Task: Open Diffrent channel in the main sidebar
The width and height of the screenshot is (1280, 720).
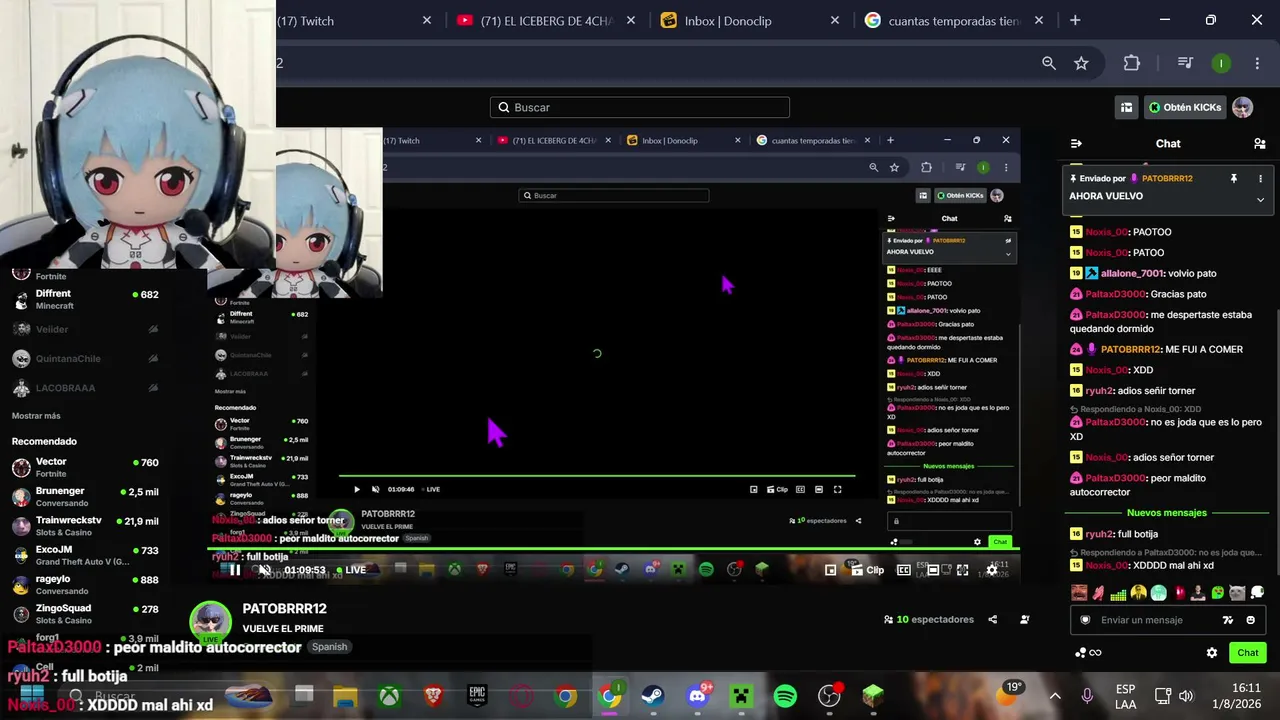Action: click(x=85, y=299)
